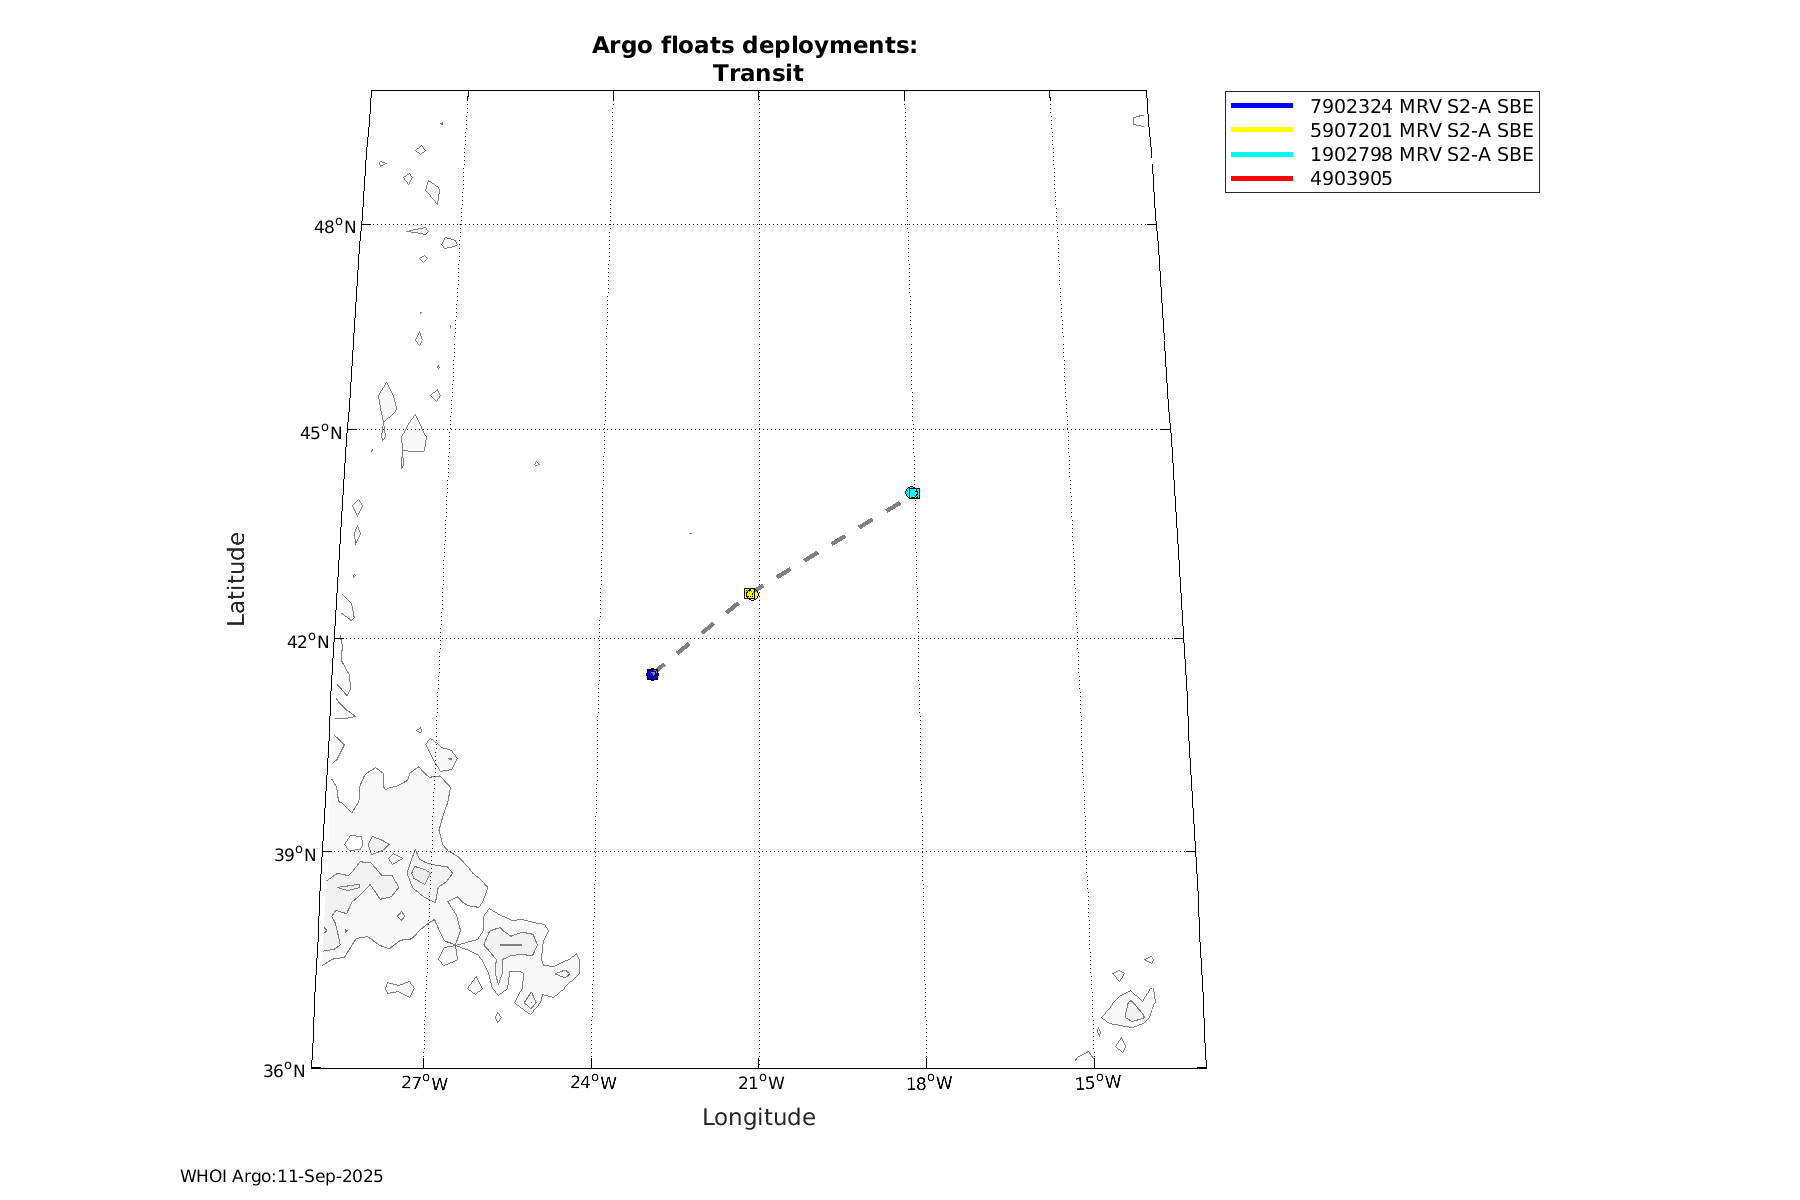Click legend entry 5907201 MRV S2-A SBE
Screen dimensions: 1800x1200
[1421, 130]
